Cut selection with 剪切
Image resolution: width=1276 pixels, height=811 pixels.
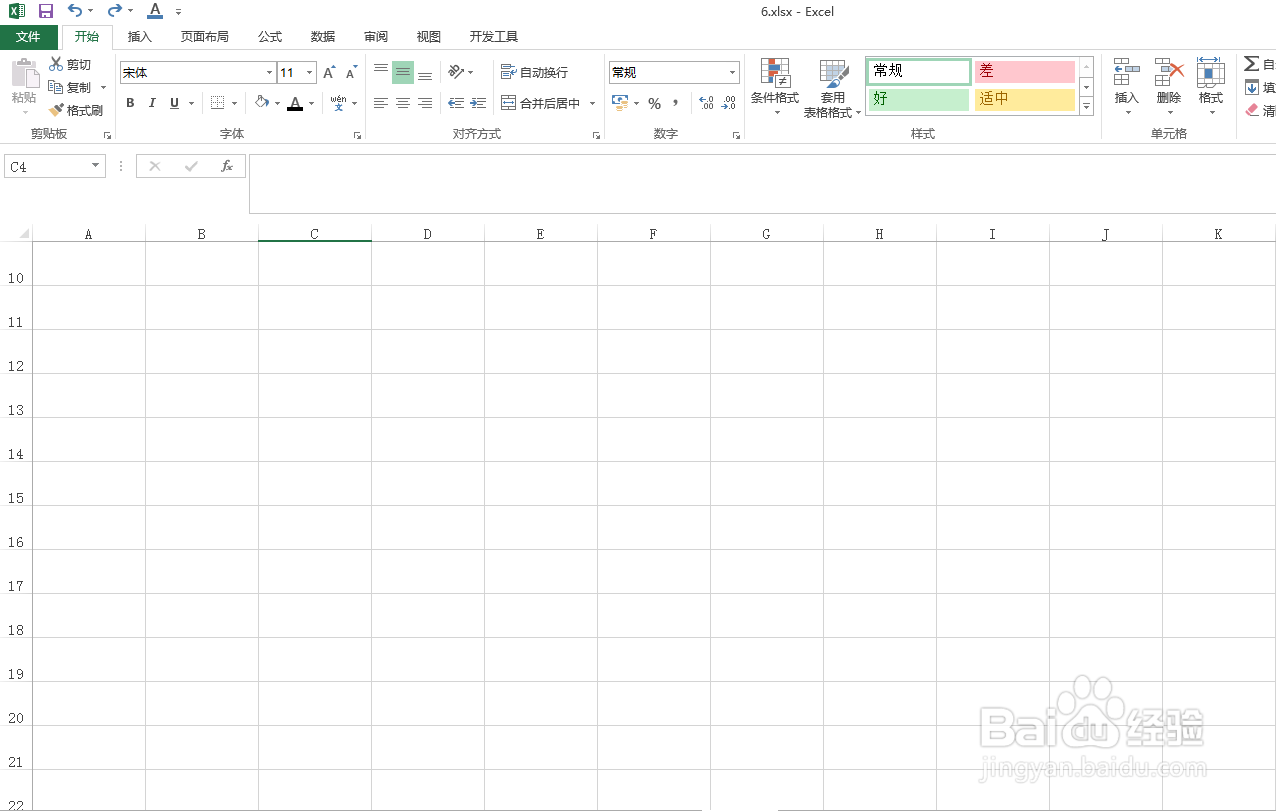[70, 65]
